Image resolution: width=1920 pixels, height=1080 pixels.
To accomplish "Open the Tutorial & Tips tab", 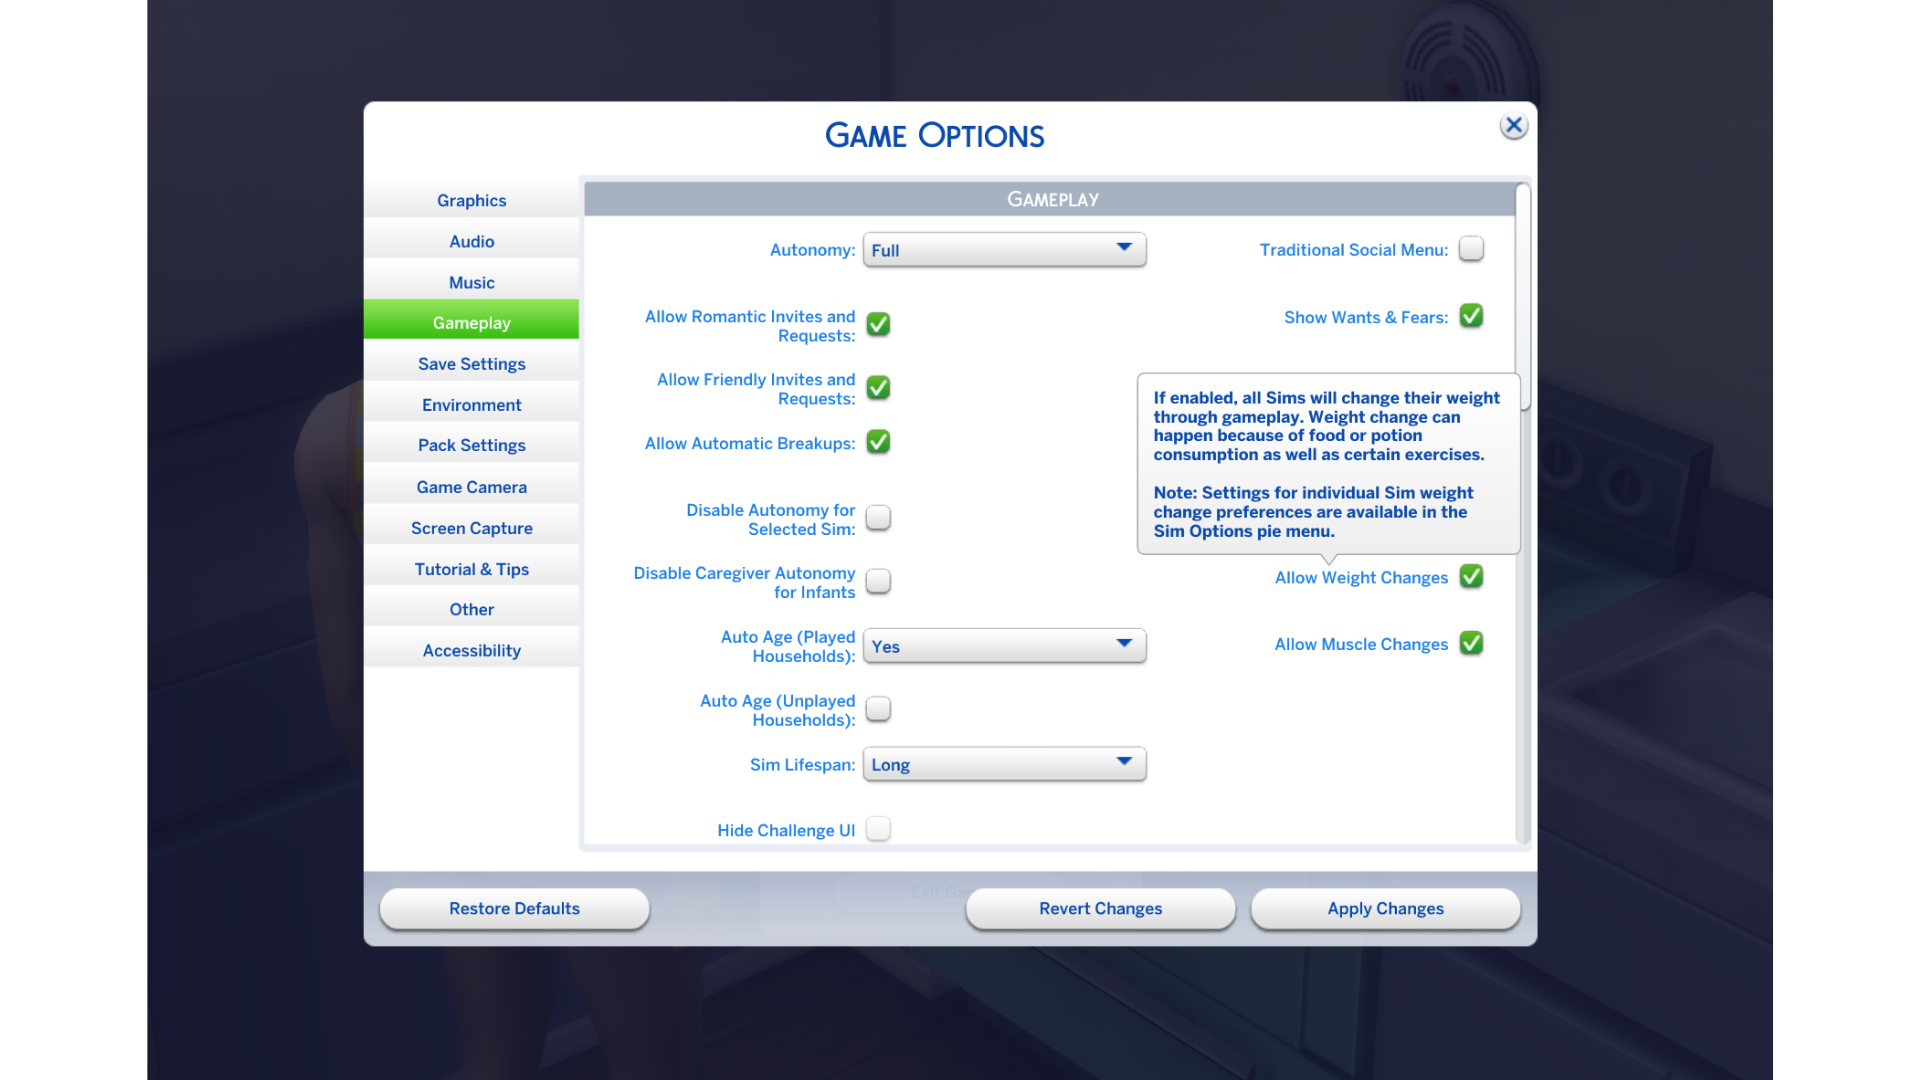I will click(471, 569).
